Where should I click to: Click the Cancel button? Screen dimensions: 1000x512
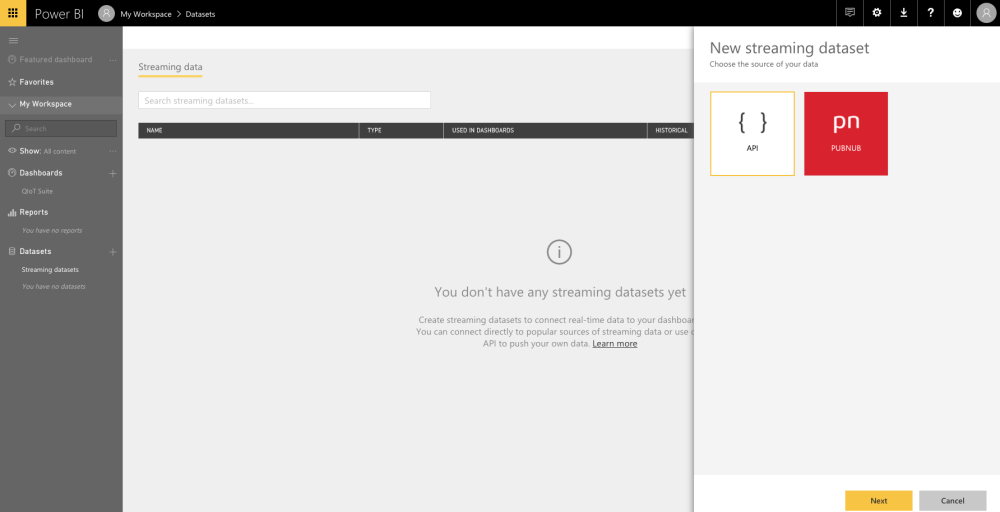click(x=953, y=501)
